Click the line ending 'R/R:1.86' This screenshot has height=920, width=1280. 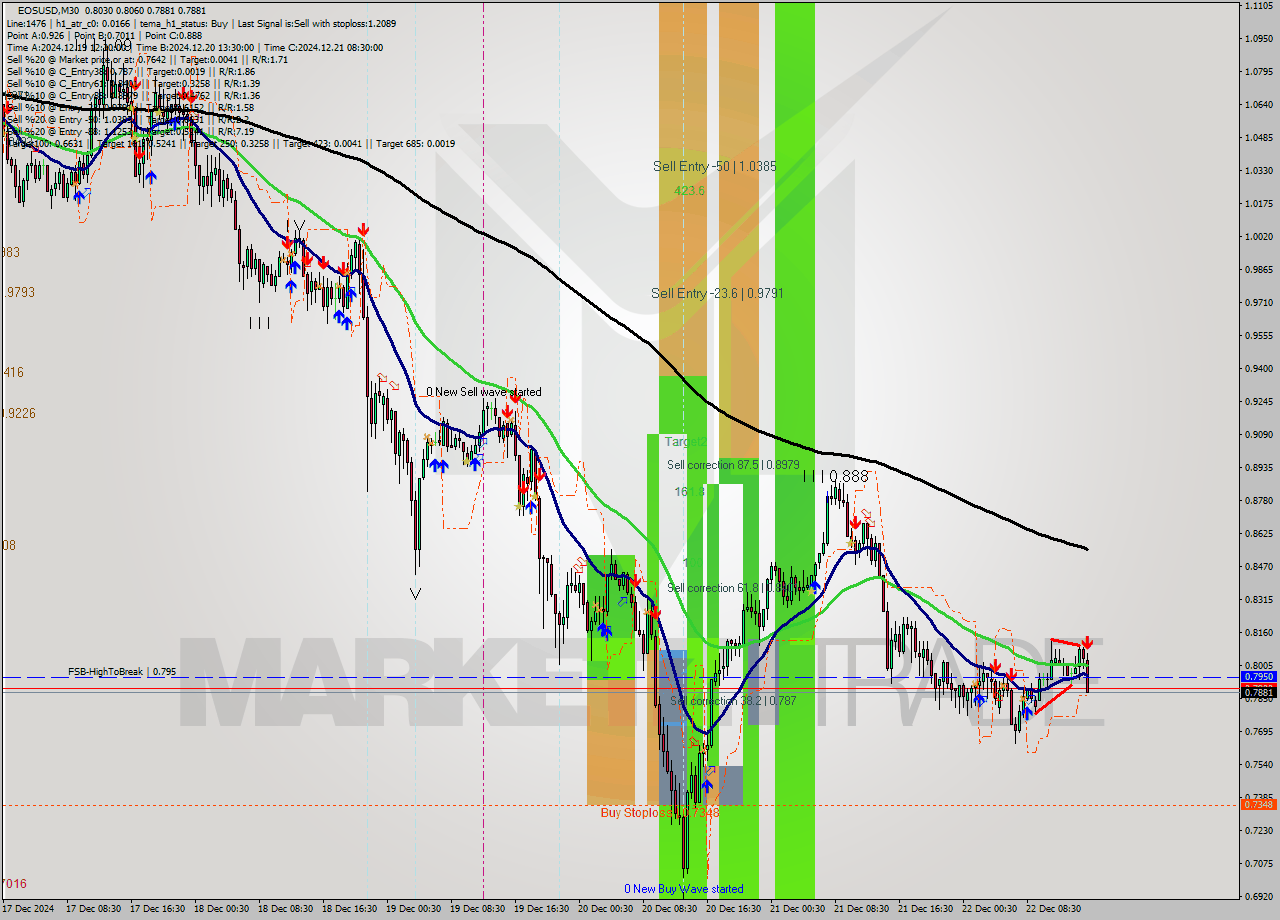tap(130, 71)
